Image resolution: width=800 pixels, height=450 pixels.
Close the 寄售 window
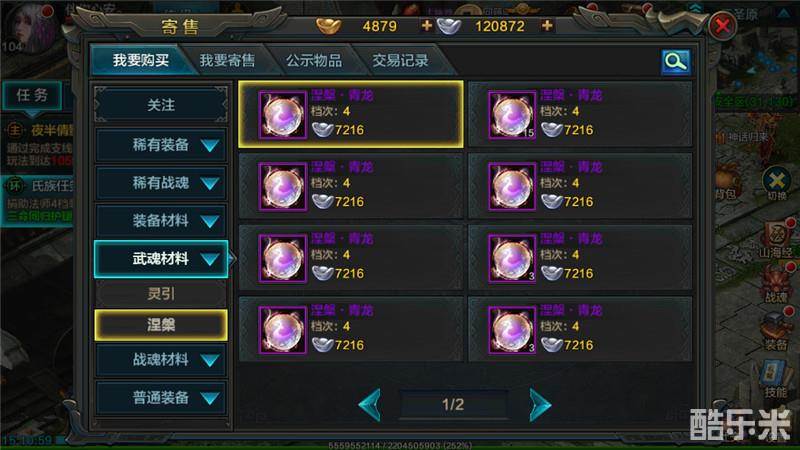point(722,26)
